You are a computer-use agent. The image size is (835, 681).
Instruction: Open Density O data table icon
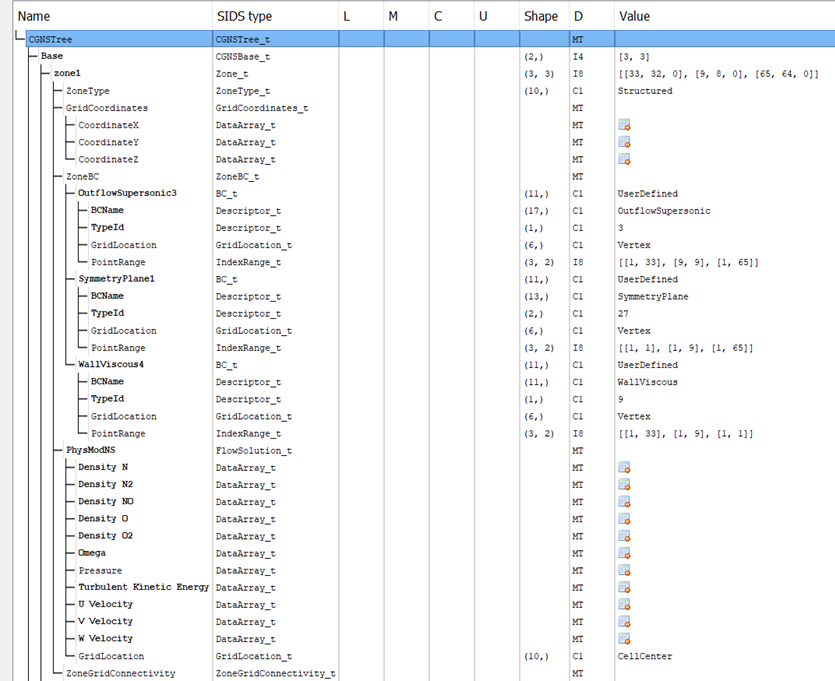(624, 519)
